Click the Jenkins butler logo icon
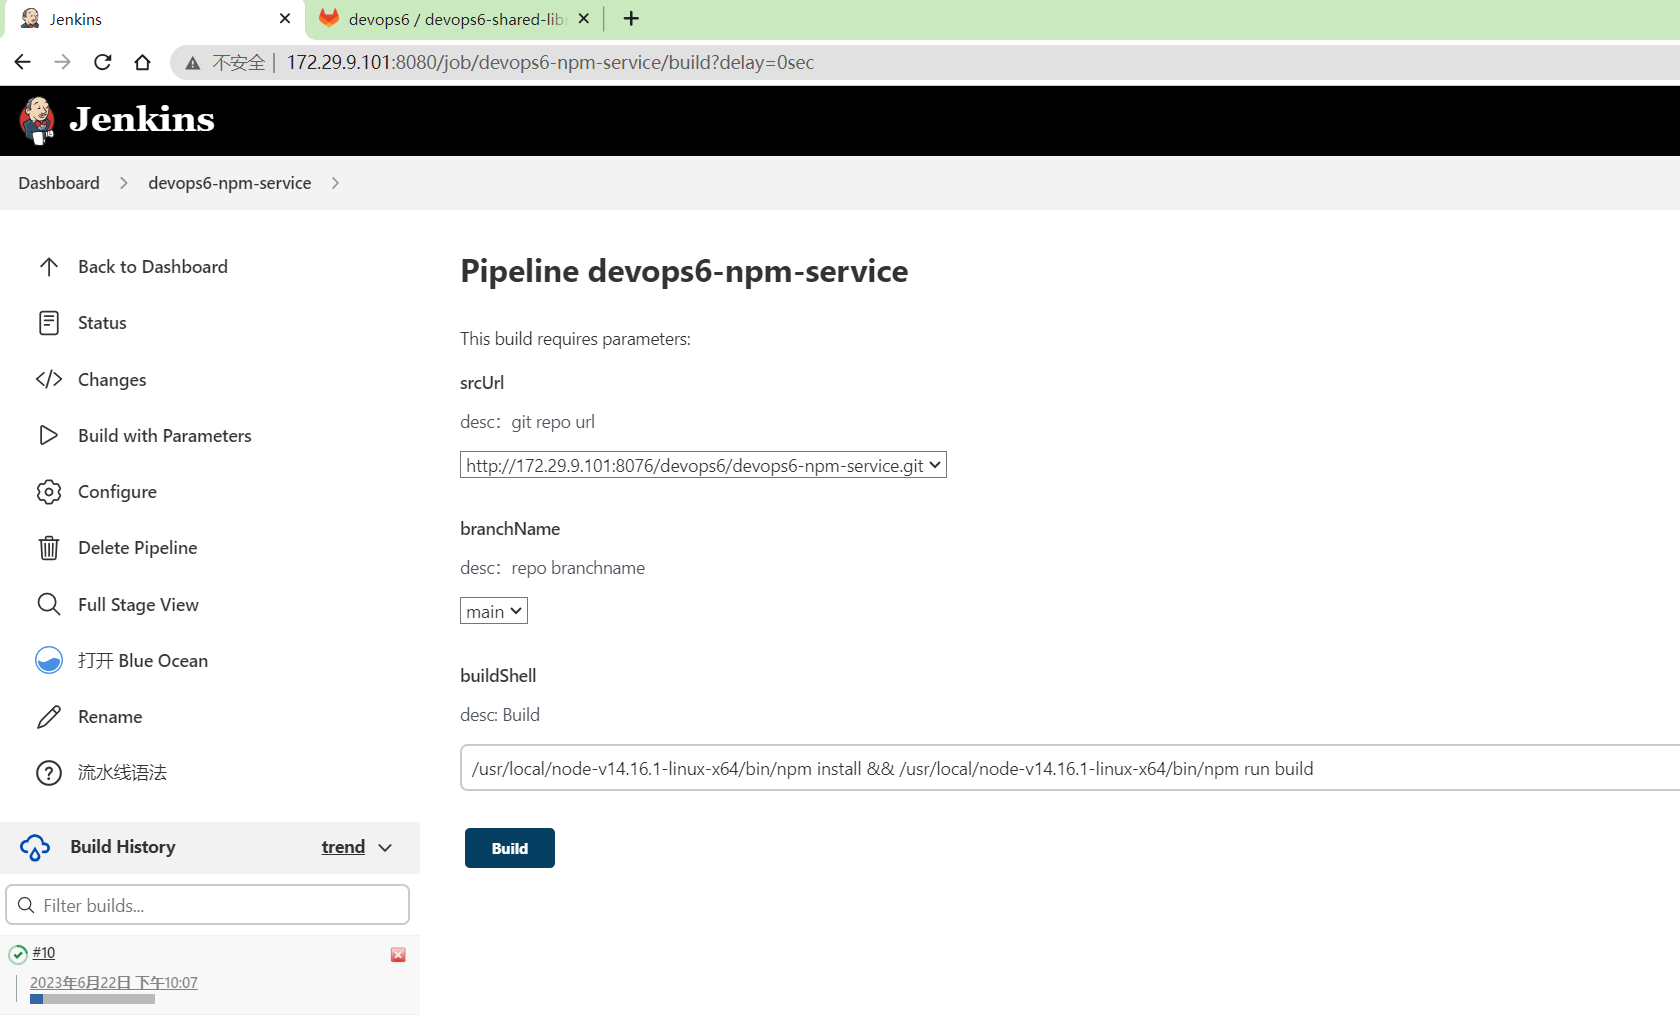 point(37,120)
